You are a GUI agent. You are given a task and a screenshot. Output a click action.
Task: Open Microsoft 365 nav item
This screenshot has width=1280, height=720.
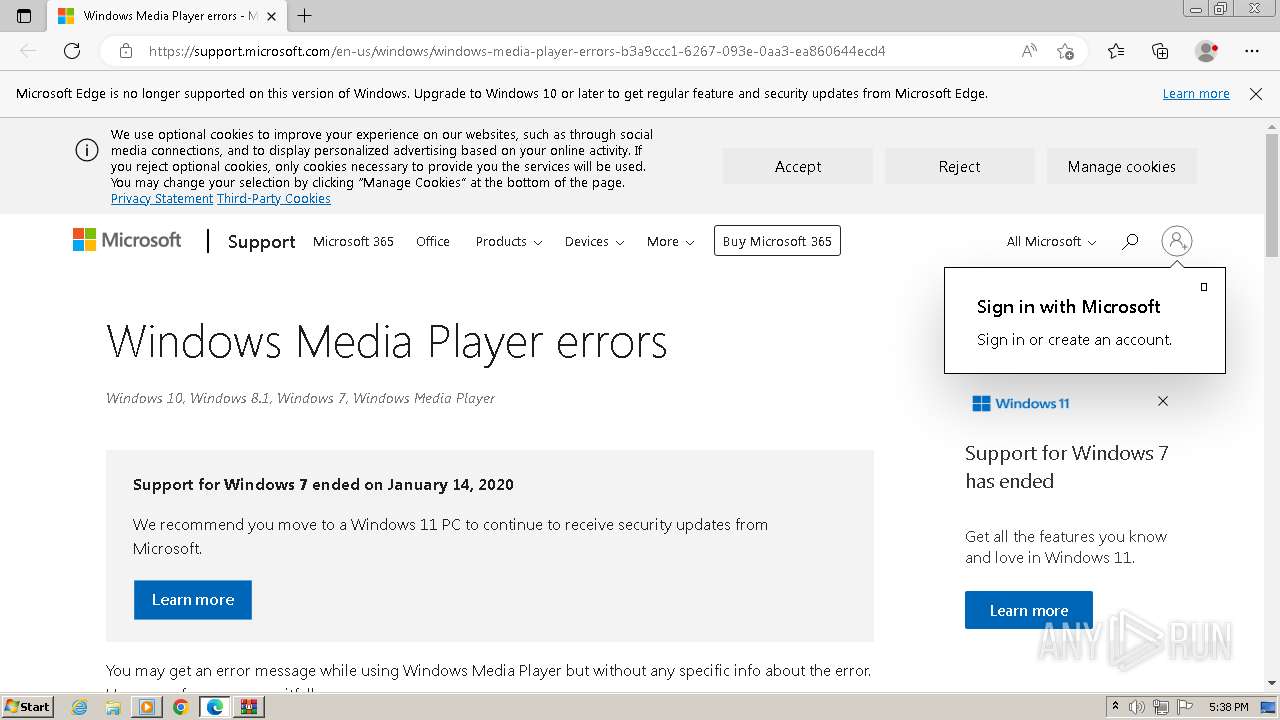point(353,241)
